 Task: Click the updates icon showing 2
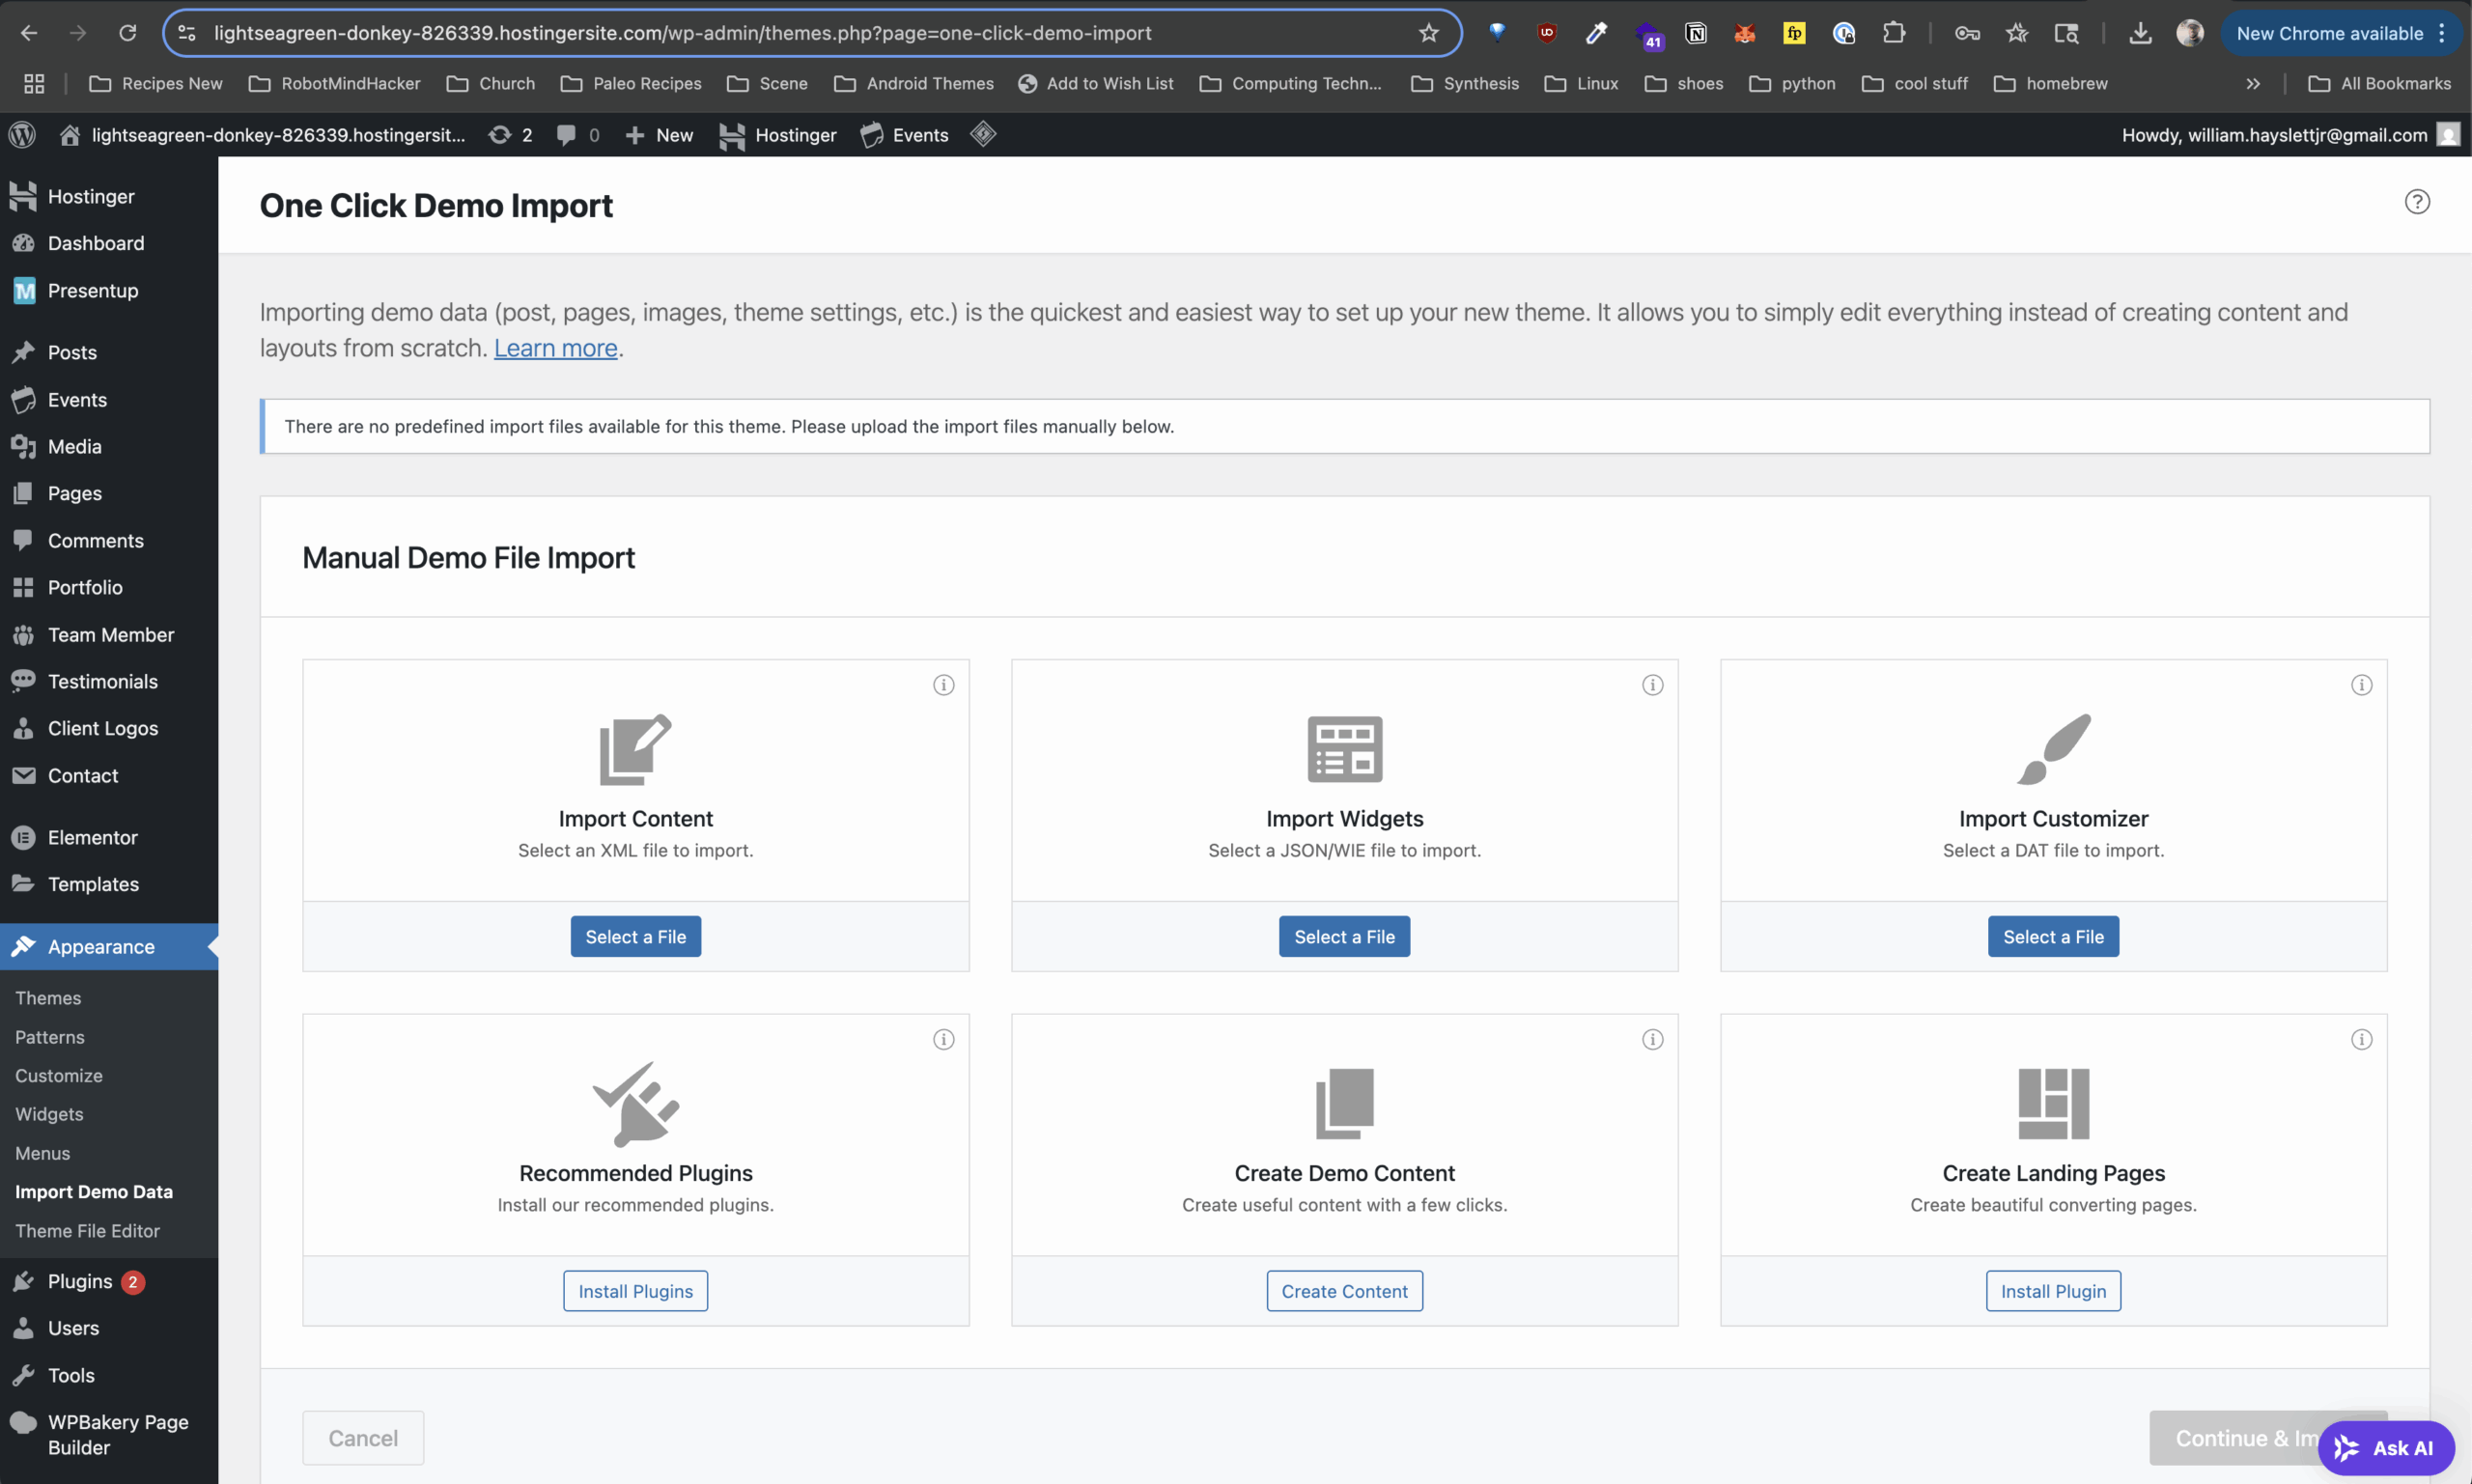tap(510, 135)
